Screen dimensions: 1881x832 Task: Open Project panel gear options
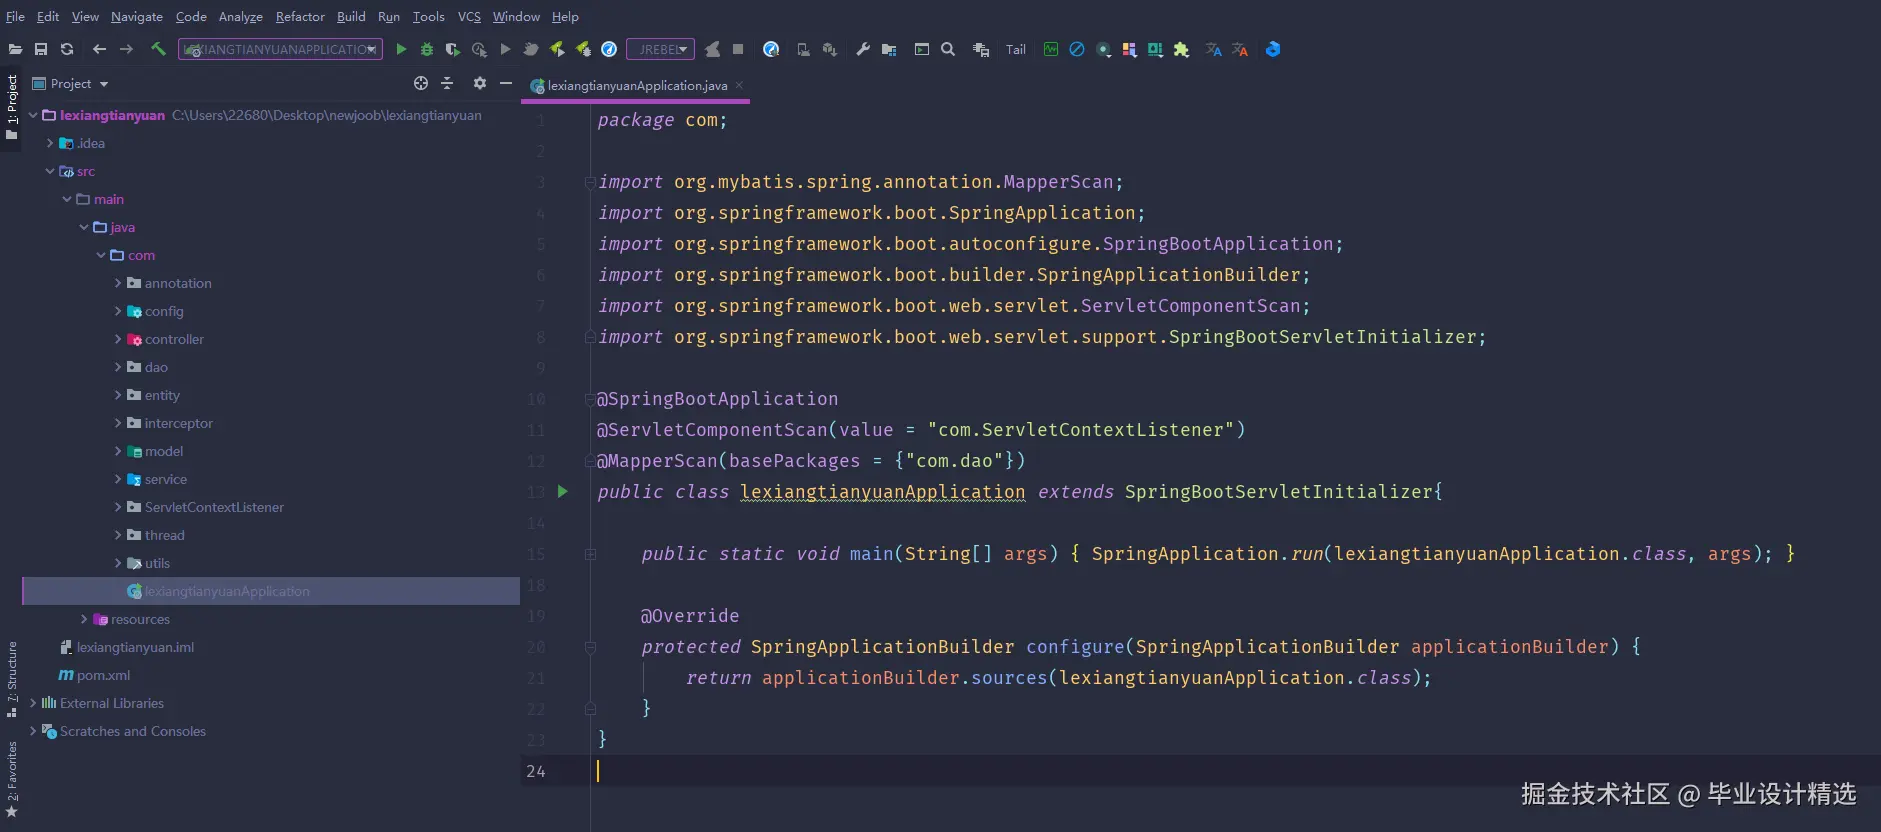pos(480,83)
